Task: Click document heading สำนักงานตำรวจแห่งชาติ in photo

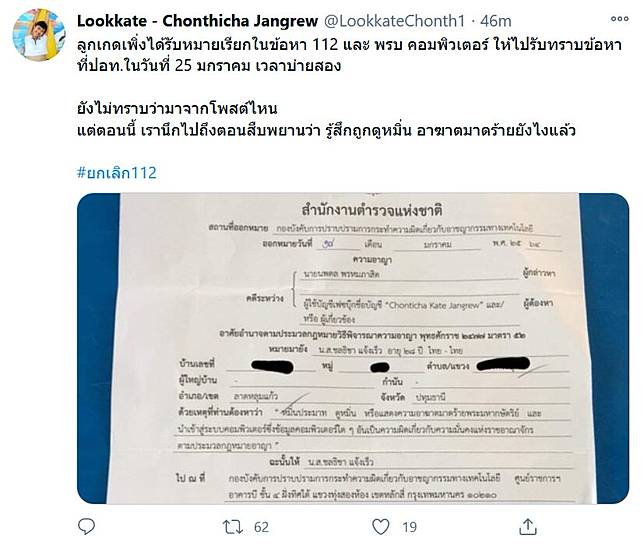Action: [x=372, y=210]
